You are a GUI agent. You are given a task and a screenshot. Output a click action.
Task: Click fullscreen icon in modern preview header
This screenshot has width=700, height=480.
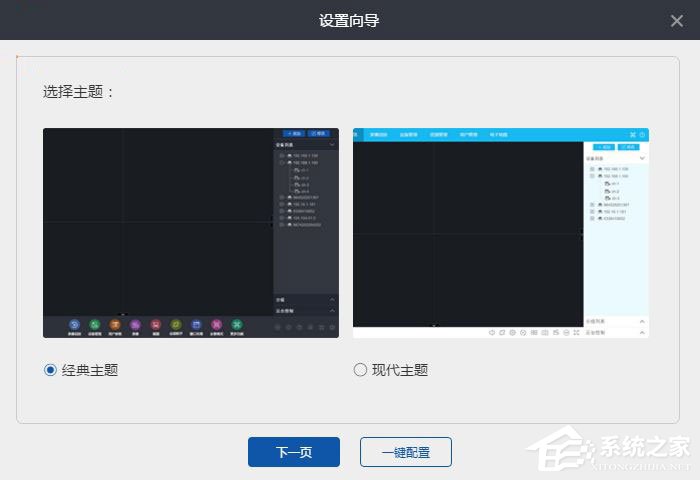632,134
